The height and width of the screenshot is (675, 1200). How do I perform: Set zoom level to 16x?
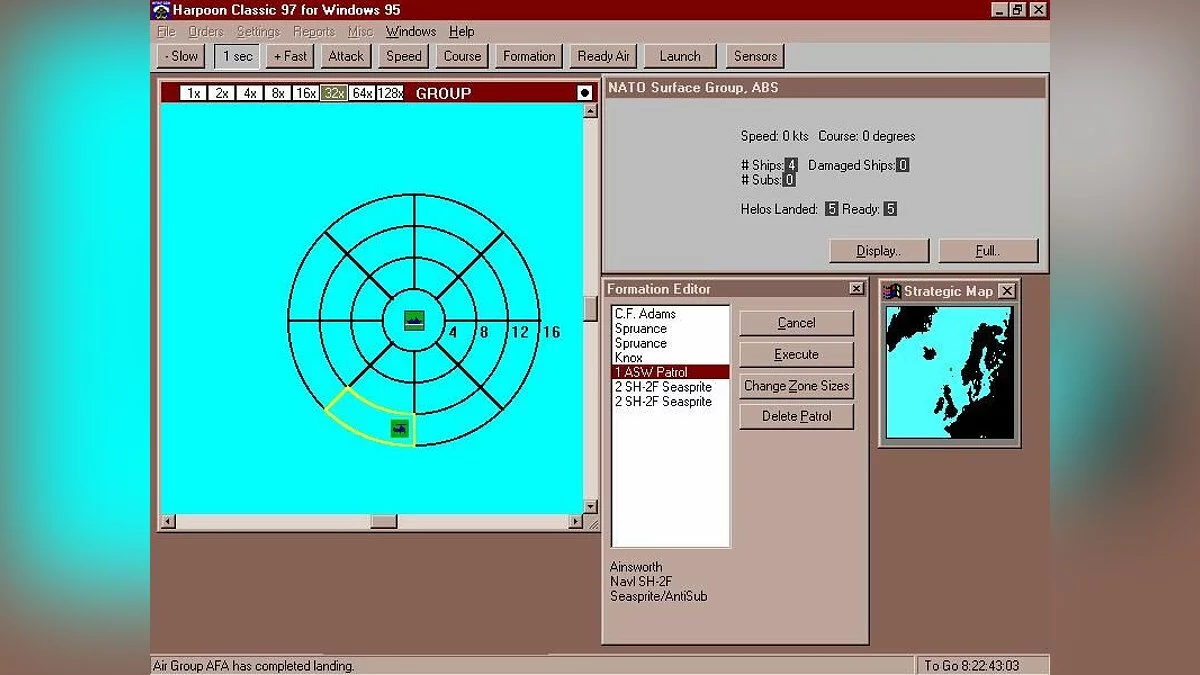(x=305, y=93)
